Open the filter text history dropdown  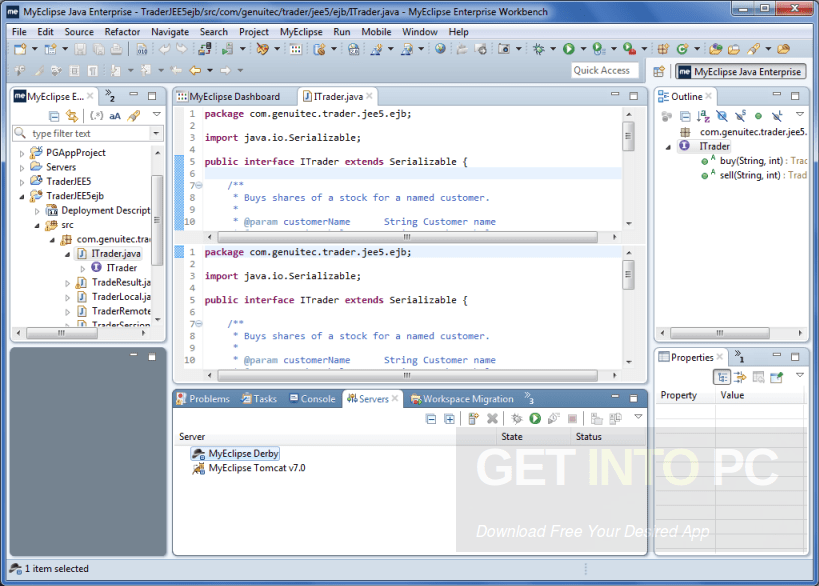(x=156, y=134)
